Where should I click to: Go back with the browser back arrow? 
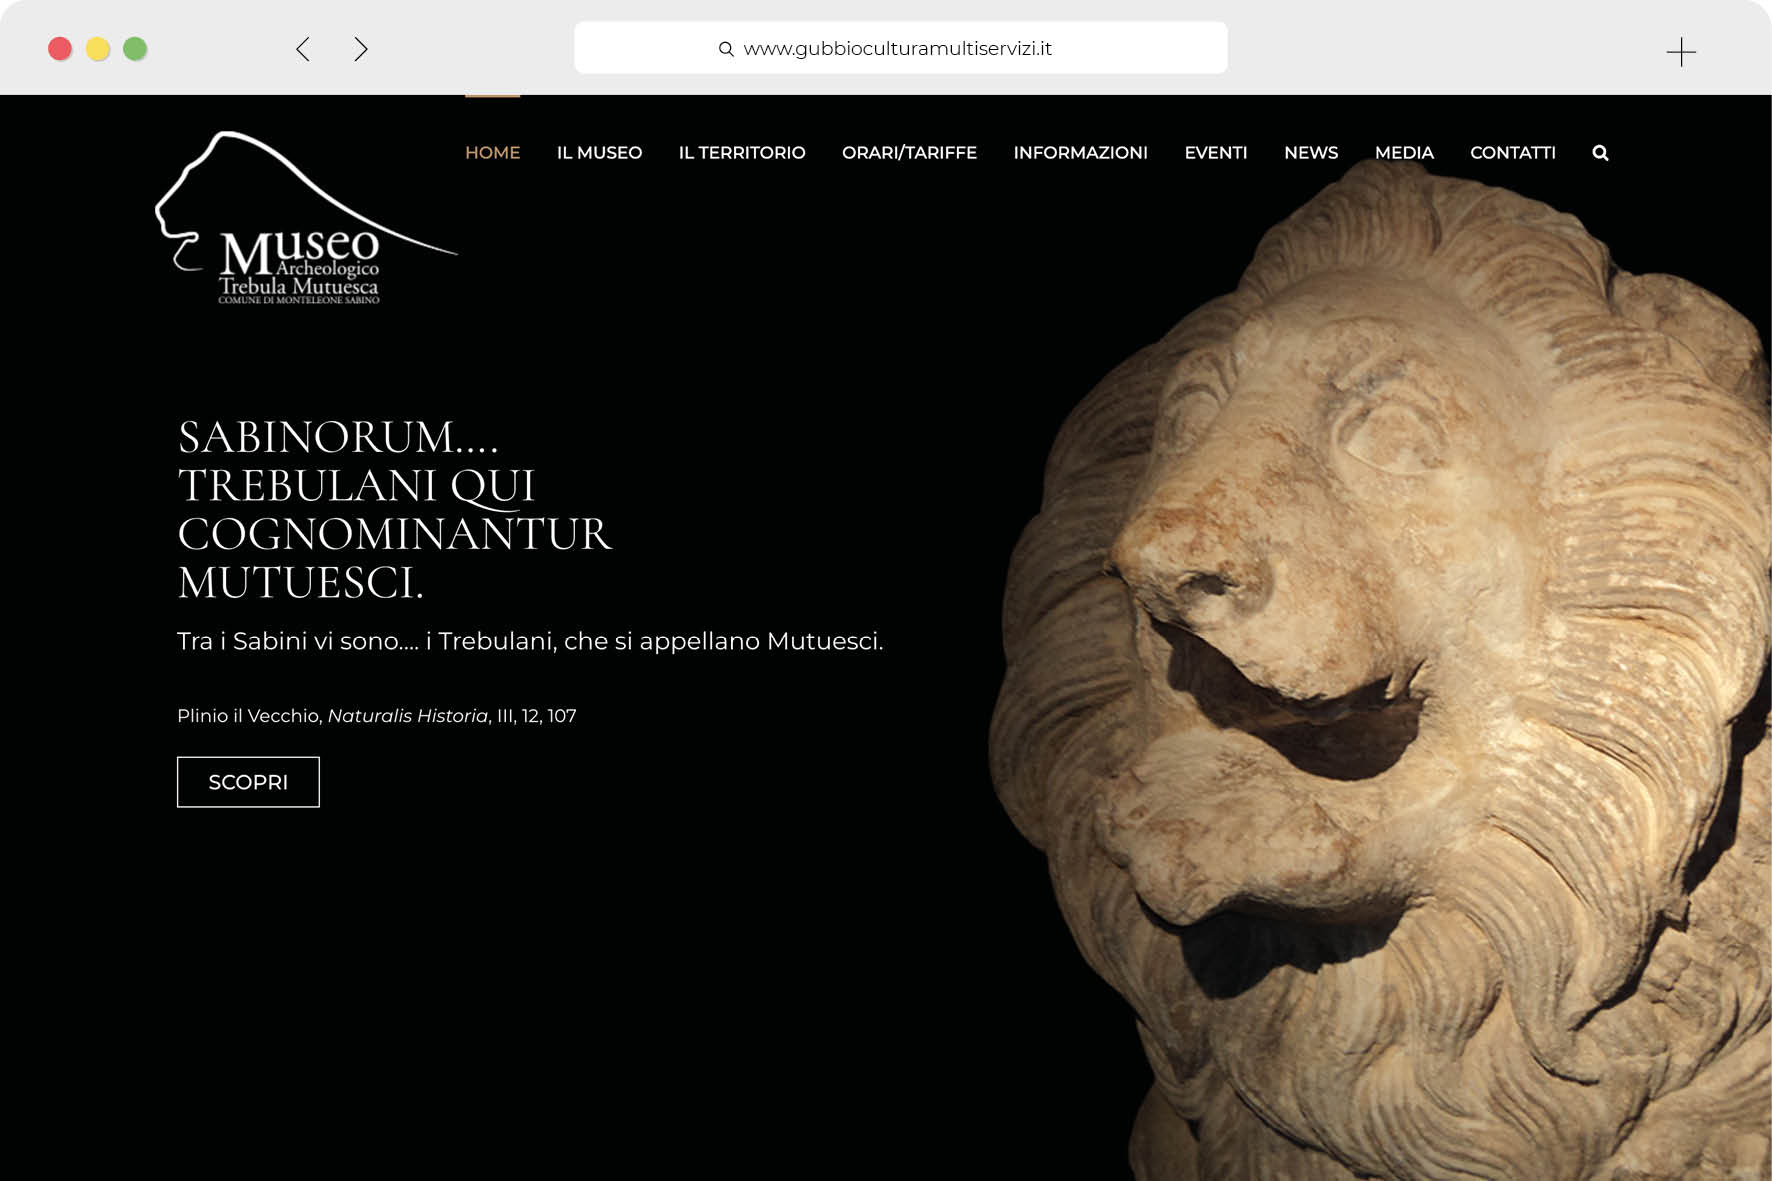[x=303, y=49]
